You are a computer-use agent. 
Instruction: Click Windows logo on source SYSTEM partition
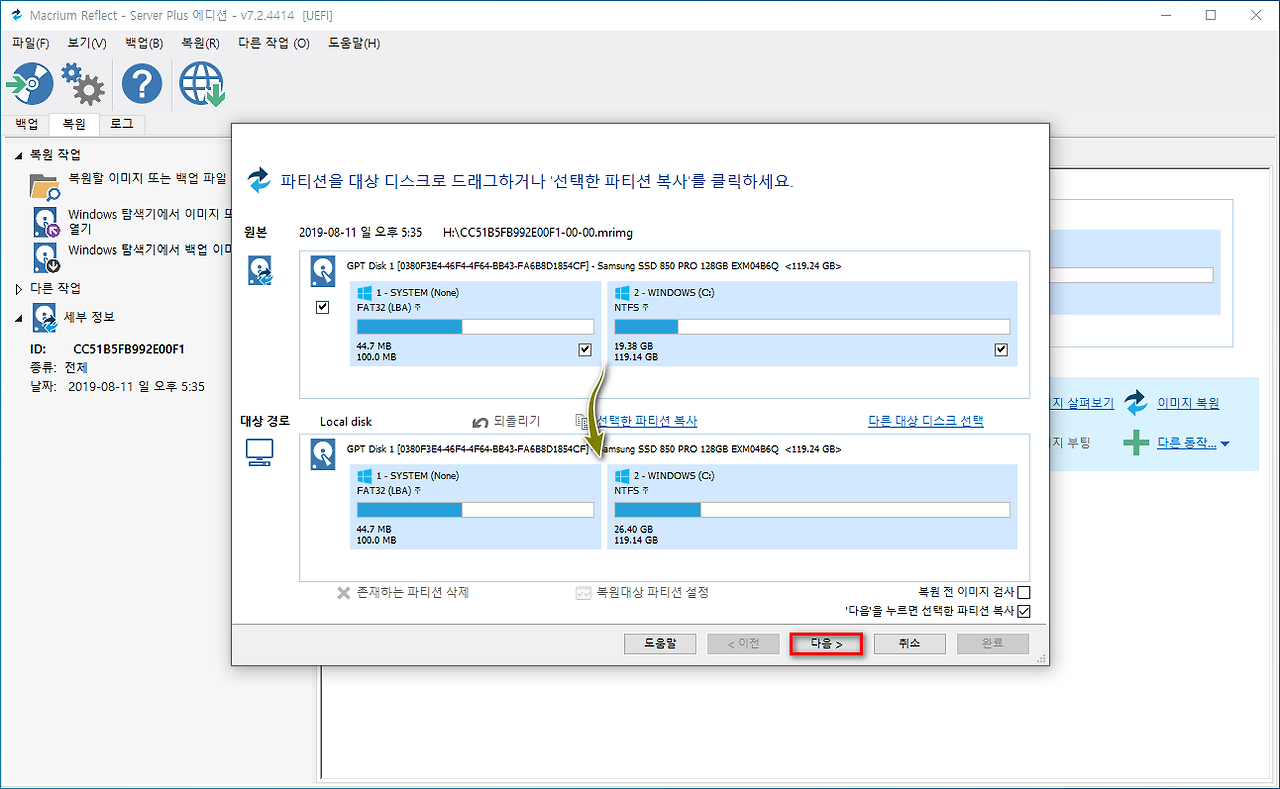point(364,293)
